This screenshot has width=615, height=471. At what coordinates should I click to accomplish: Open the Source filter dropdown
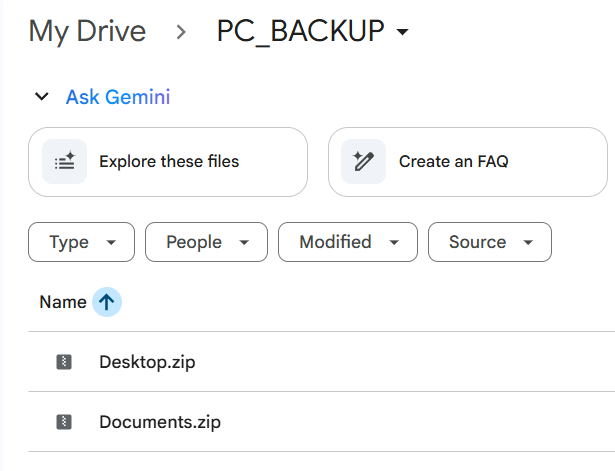coord(490,242)
